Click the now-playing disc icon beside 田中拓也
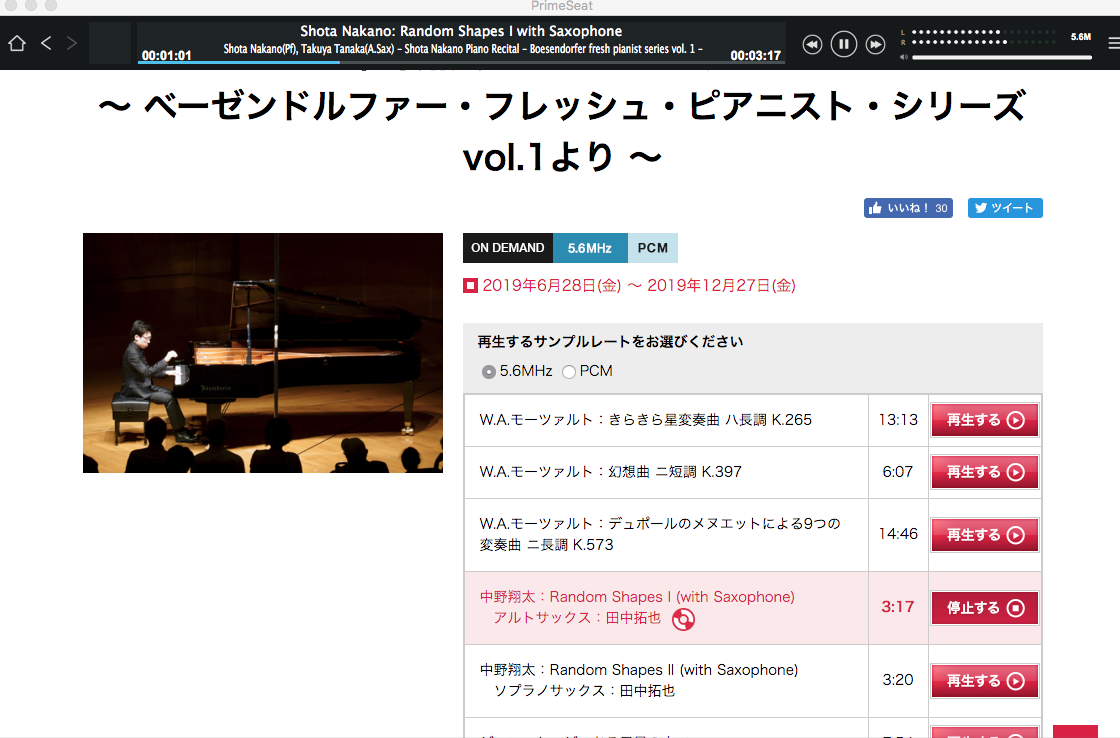The height and width of the screenshot is (738, 1120). (x=683, y=619)
